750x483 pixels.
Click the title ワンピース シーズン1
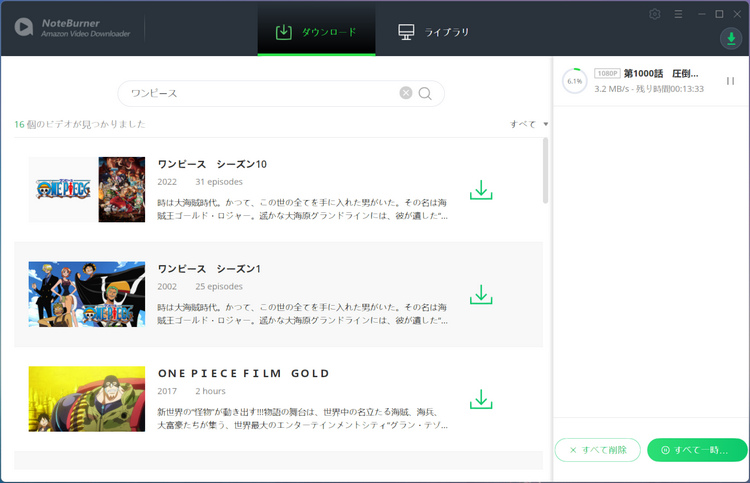209,269
